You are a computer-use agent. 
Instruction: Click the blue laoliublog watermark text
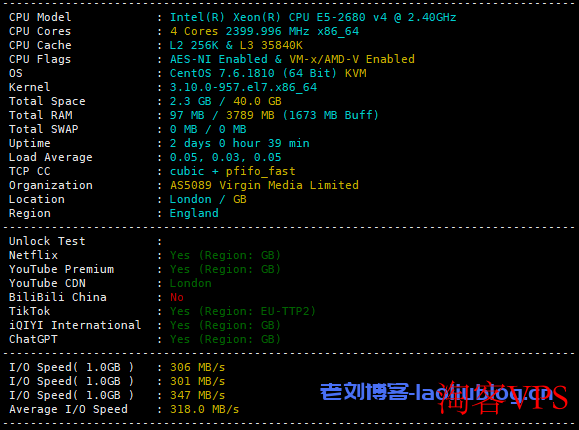pos(436,392)
